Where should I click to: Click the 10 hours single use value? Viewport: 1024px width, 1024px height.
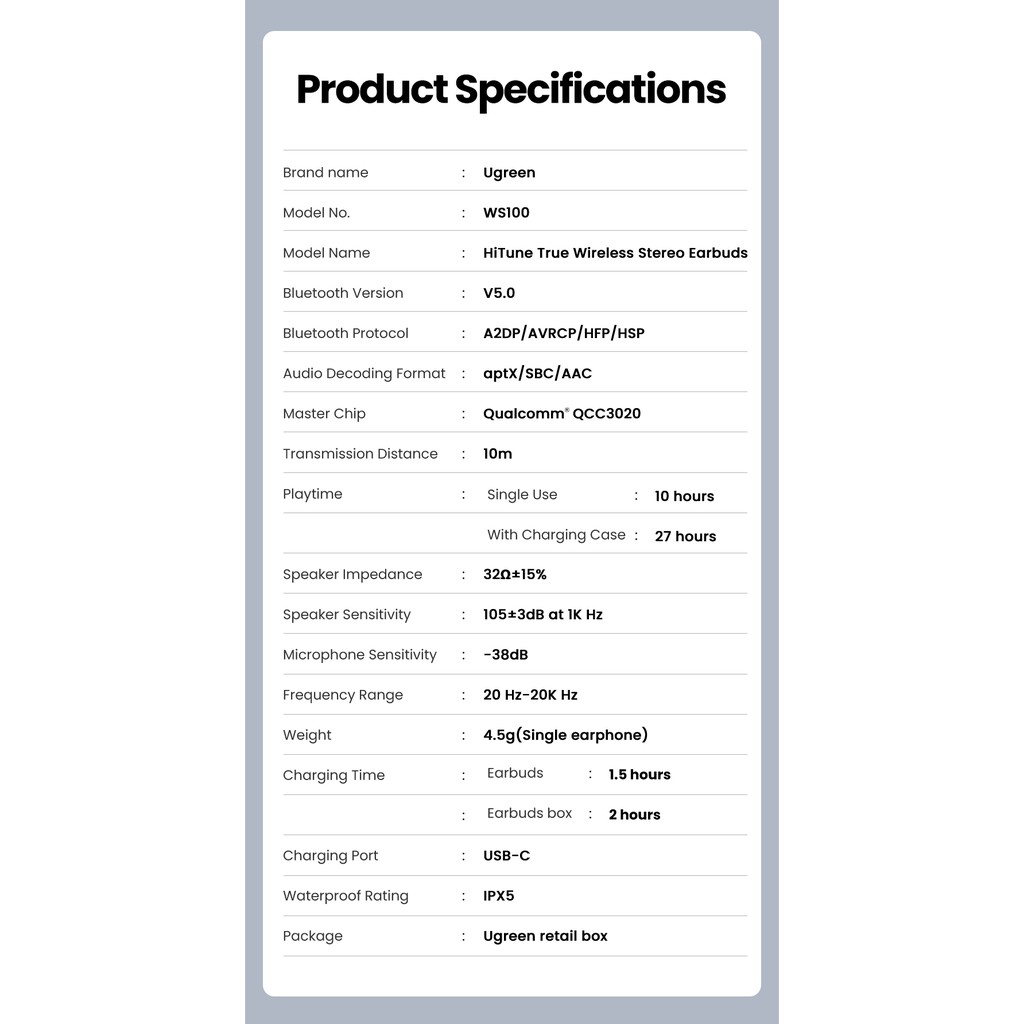pos(684,496)
